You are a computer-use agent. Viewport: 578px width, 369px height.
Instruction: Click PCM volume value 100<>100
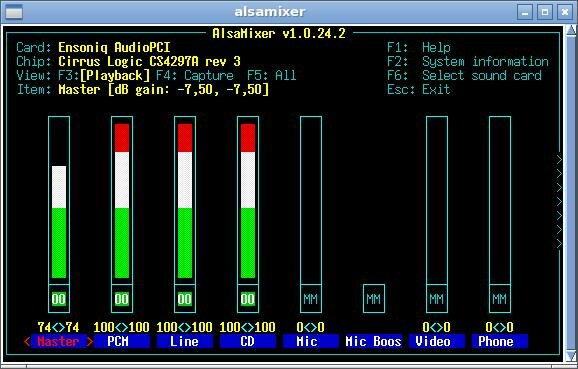pos(122,327)
